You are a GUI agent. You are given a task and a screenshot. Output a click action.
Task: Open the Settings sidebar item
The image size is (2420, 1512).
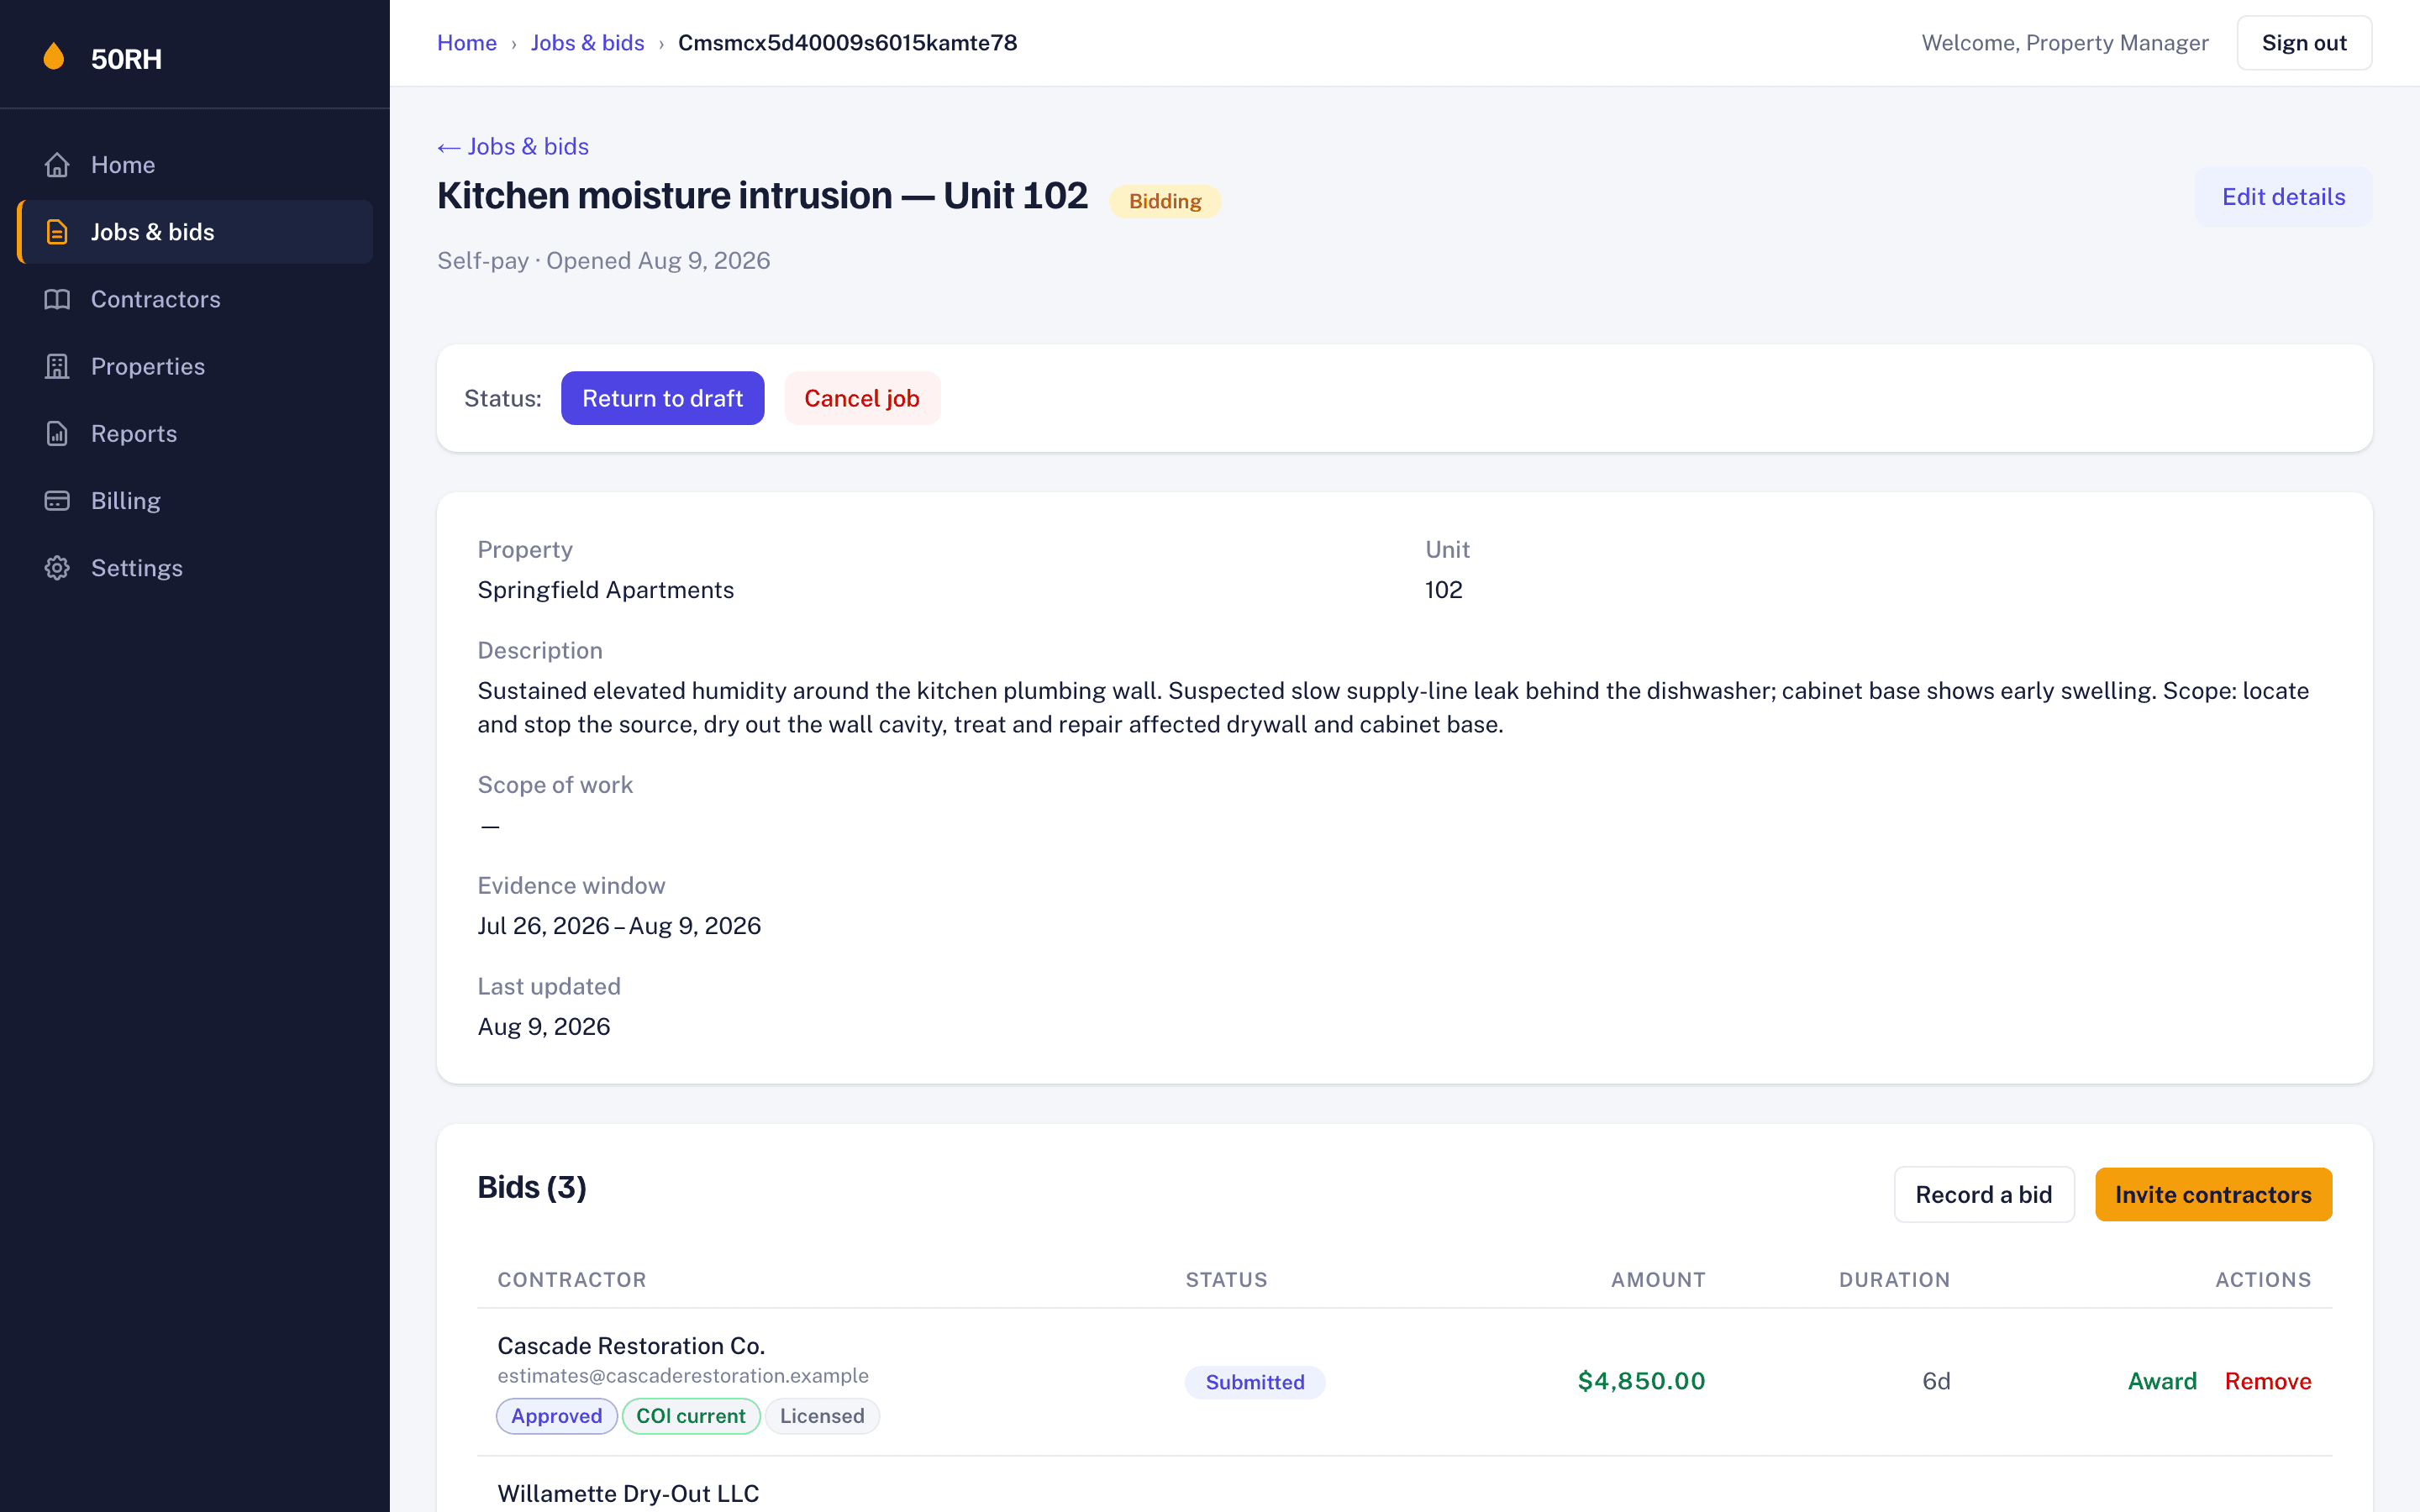[195, 568]
